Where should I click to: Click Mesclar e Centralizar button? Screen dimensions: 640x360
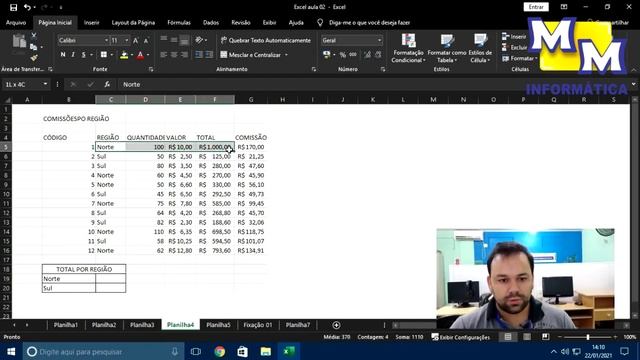click(x=250, y=55)
